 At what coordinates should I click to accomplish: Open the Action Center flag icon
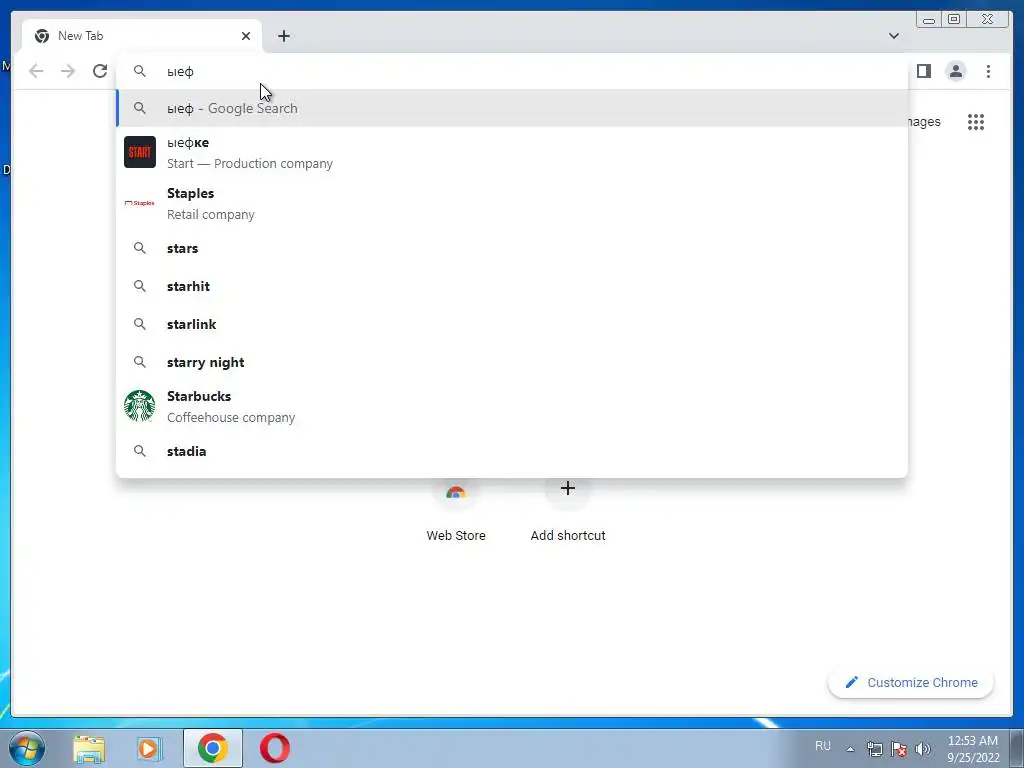[x=899, y=749]
